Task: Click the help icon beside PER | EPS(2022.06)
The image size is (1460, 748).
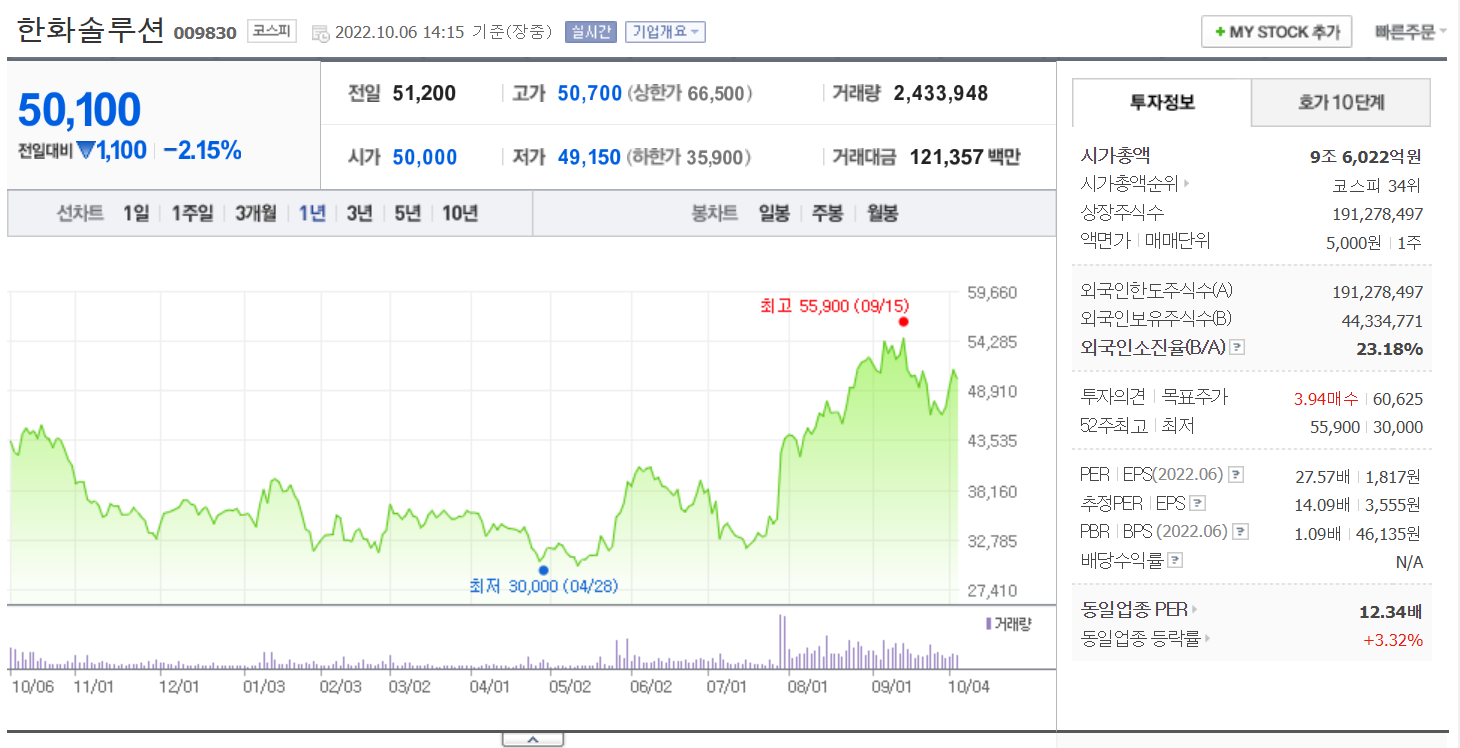Action: tap(1236, 474)
